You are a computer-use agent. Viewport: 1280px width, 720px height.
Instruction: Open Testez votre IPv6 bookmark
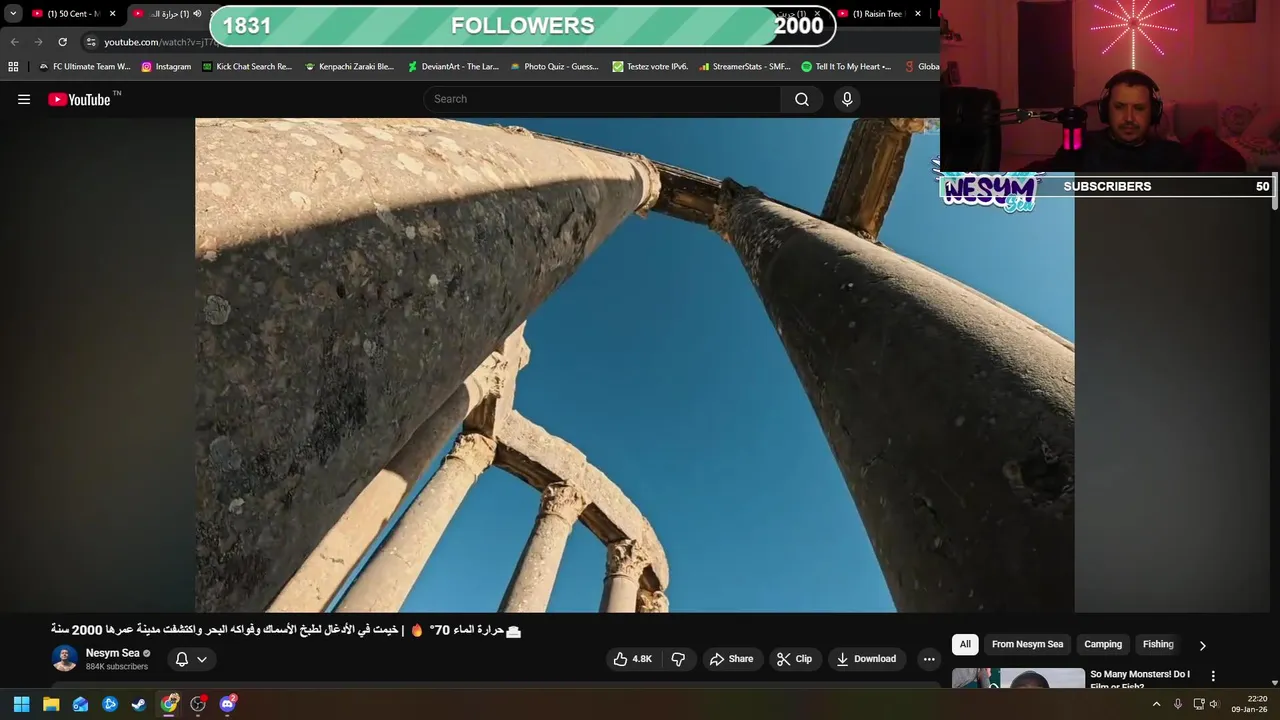[650, 67]
